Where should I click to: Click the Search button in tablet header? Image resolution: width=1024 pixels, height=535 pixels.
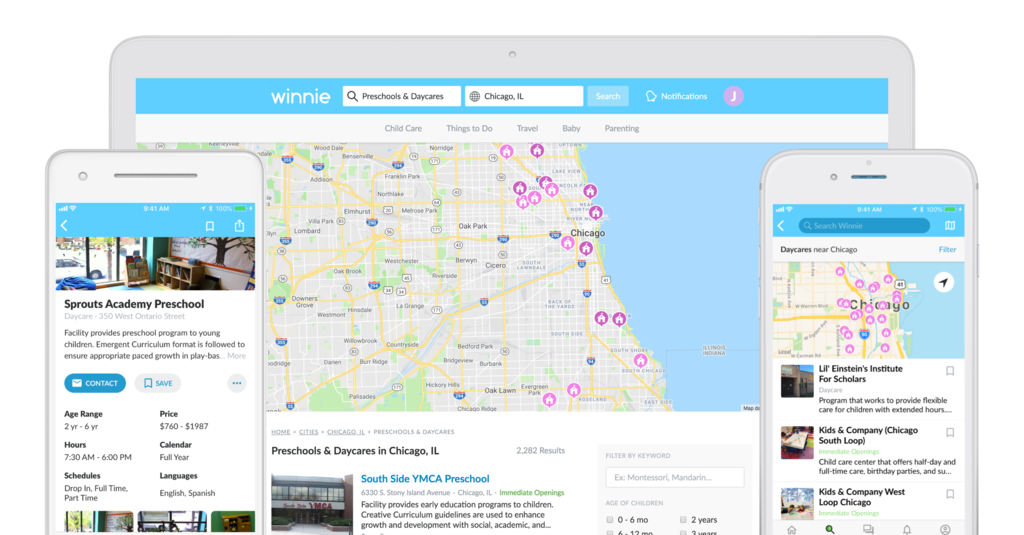[608, 96]
